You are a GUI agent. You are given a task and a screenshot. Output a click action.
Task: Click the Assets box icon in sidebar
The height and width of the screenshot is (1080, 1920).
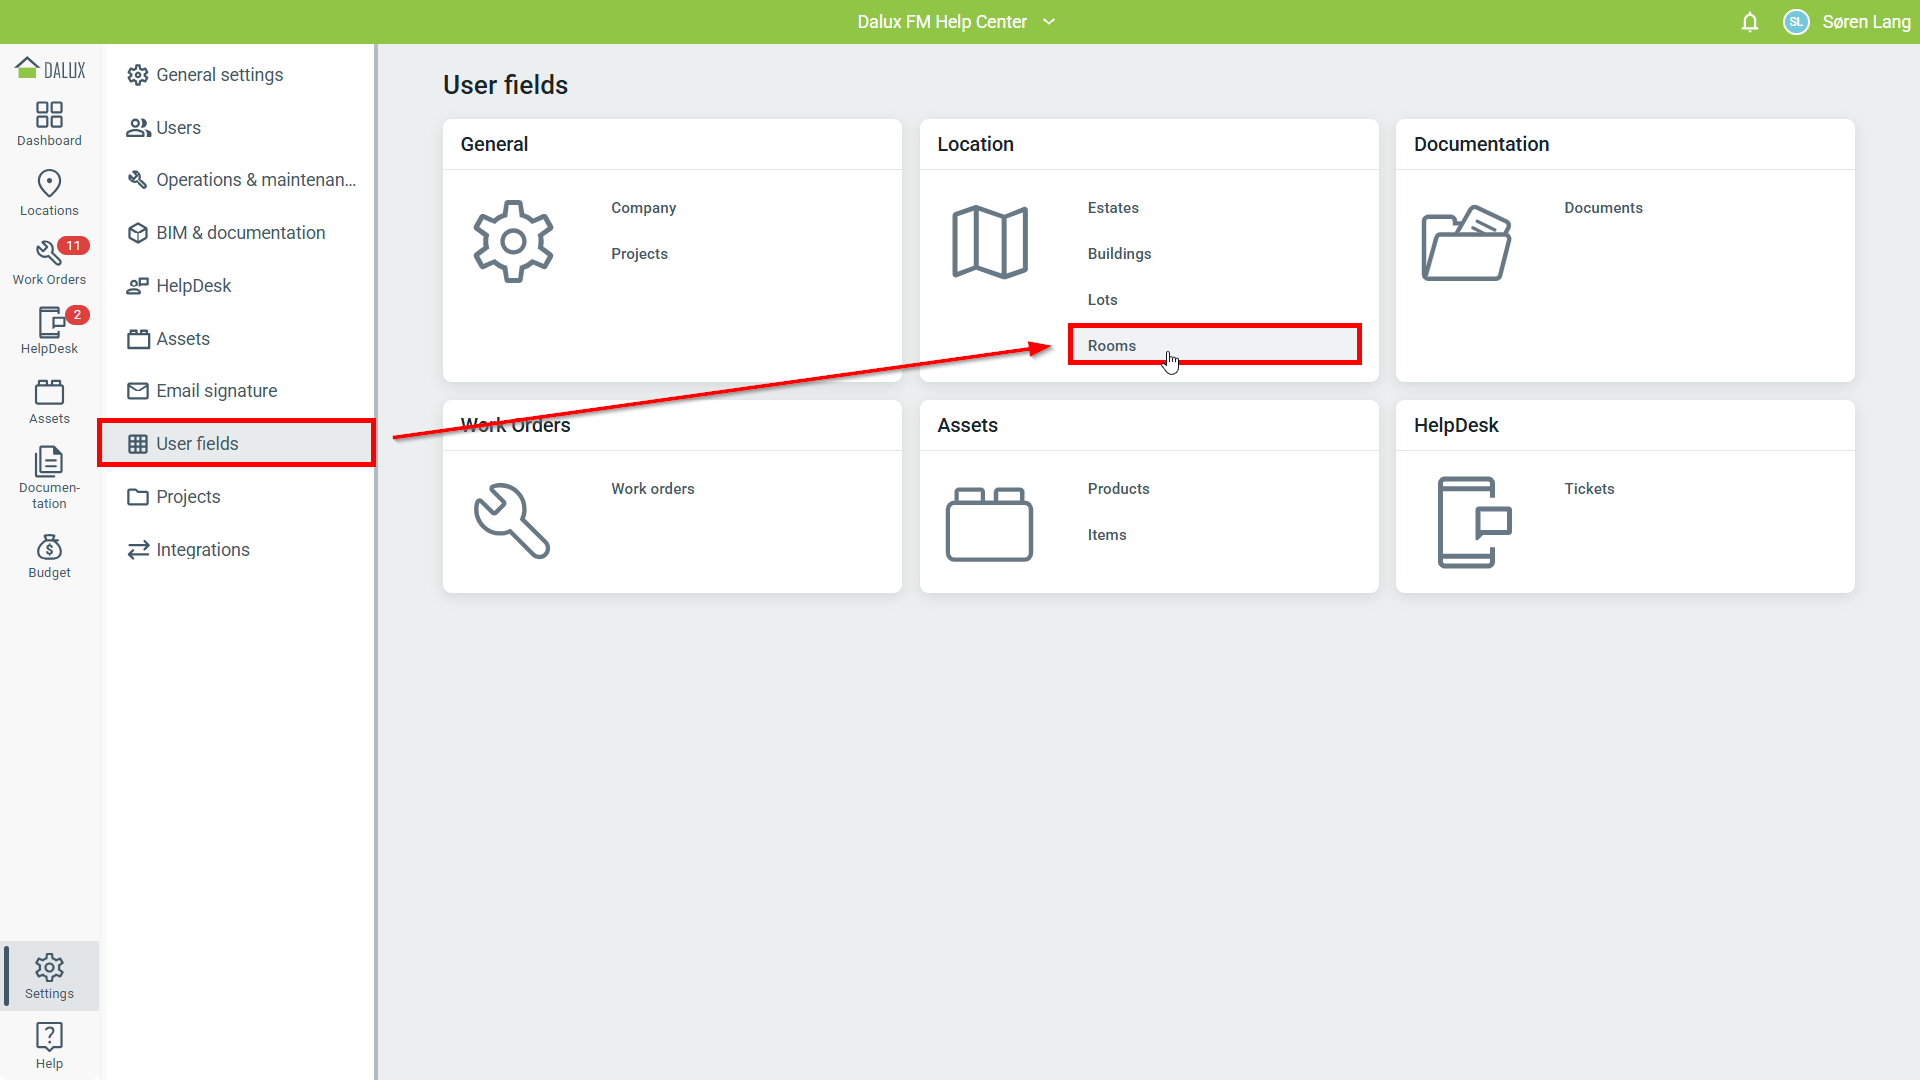pos(49,401)
